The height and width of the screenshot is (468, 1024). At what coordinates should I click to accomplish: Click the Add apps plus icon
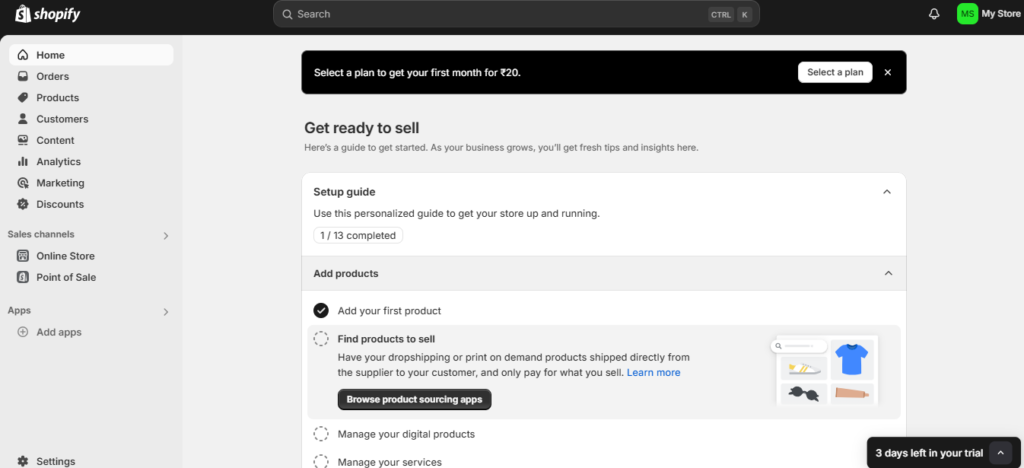pos(23,332)
